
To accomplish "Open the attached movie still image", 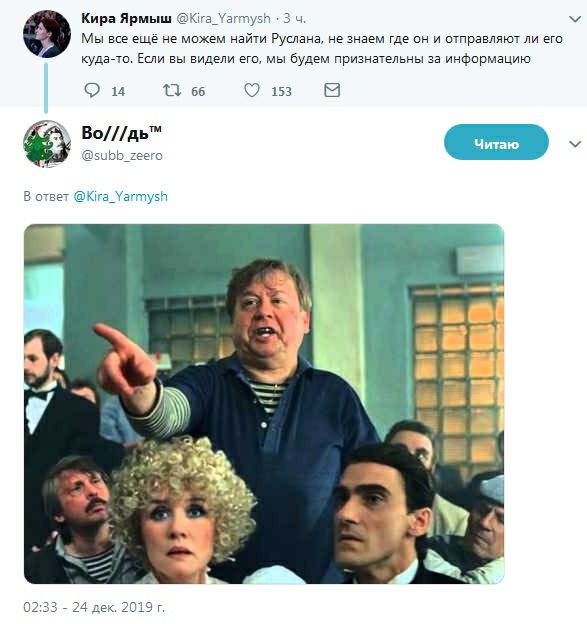I will [264, 404].
